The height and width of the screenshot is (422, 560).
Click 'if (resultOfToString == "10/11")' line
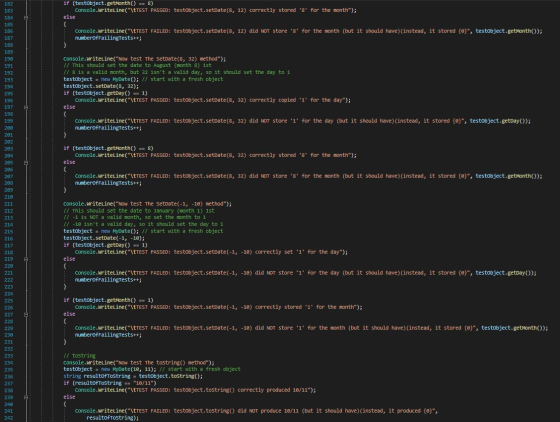click(110, 383)
